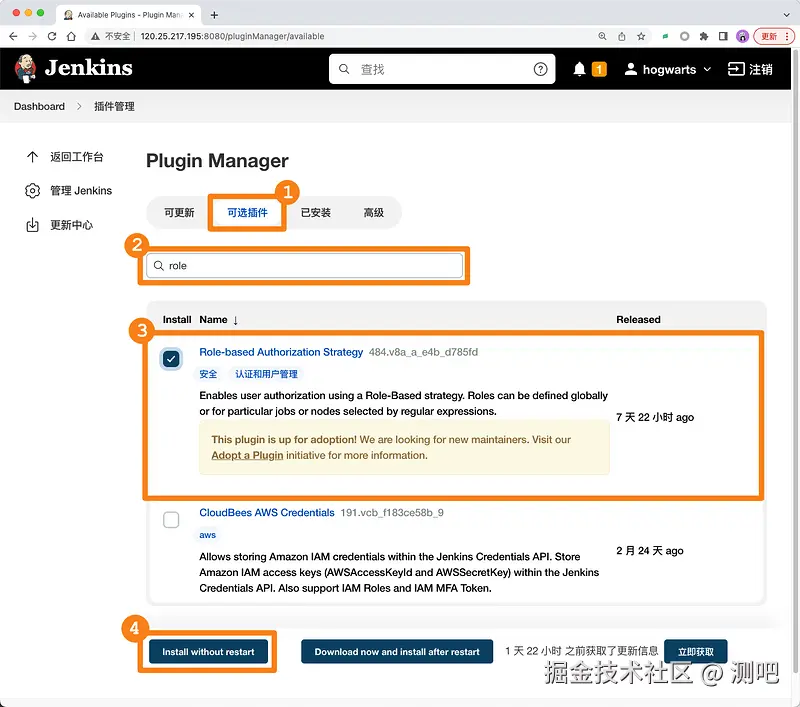Click the 安全 category tag

pos(208,374)
